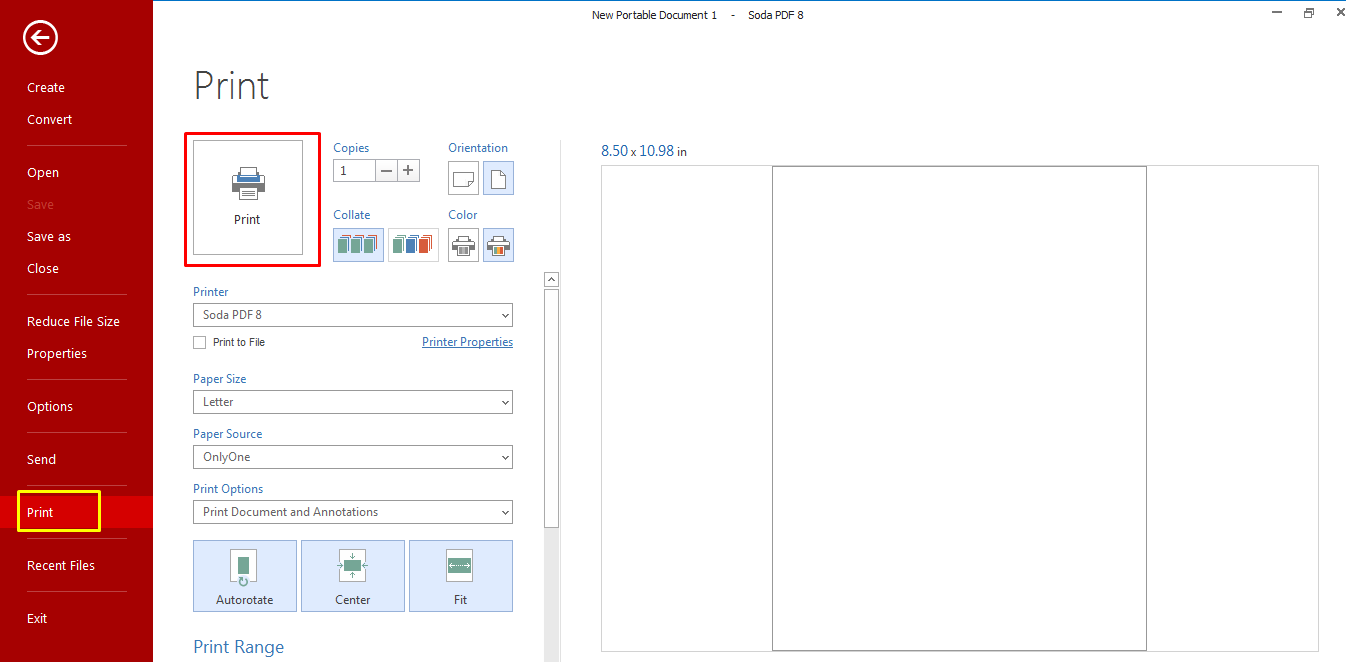Select portrait orientation icon
This screenshot has height=662, width=1346.
coord(498,180)
